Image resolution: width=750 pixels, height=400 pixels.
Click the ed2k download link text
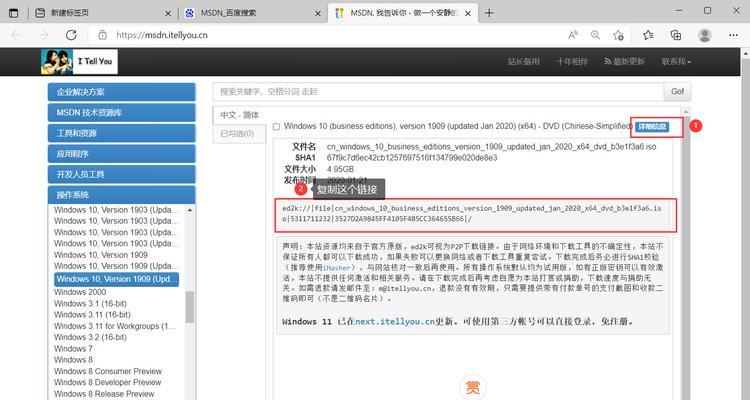tap(472, 213)
